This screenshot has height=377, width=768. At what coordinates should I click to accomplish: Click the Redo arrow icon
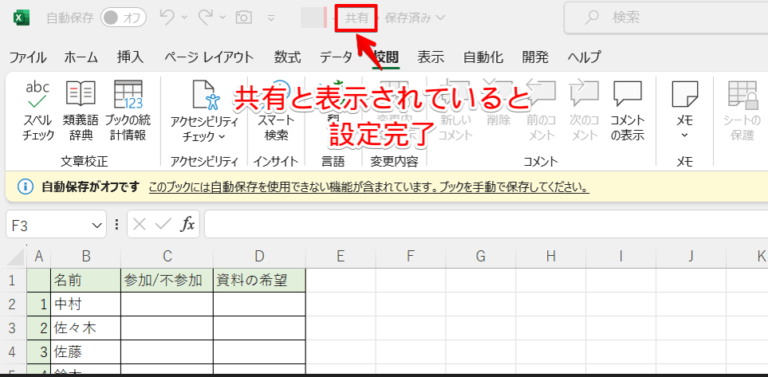[x=205, y=18]
